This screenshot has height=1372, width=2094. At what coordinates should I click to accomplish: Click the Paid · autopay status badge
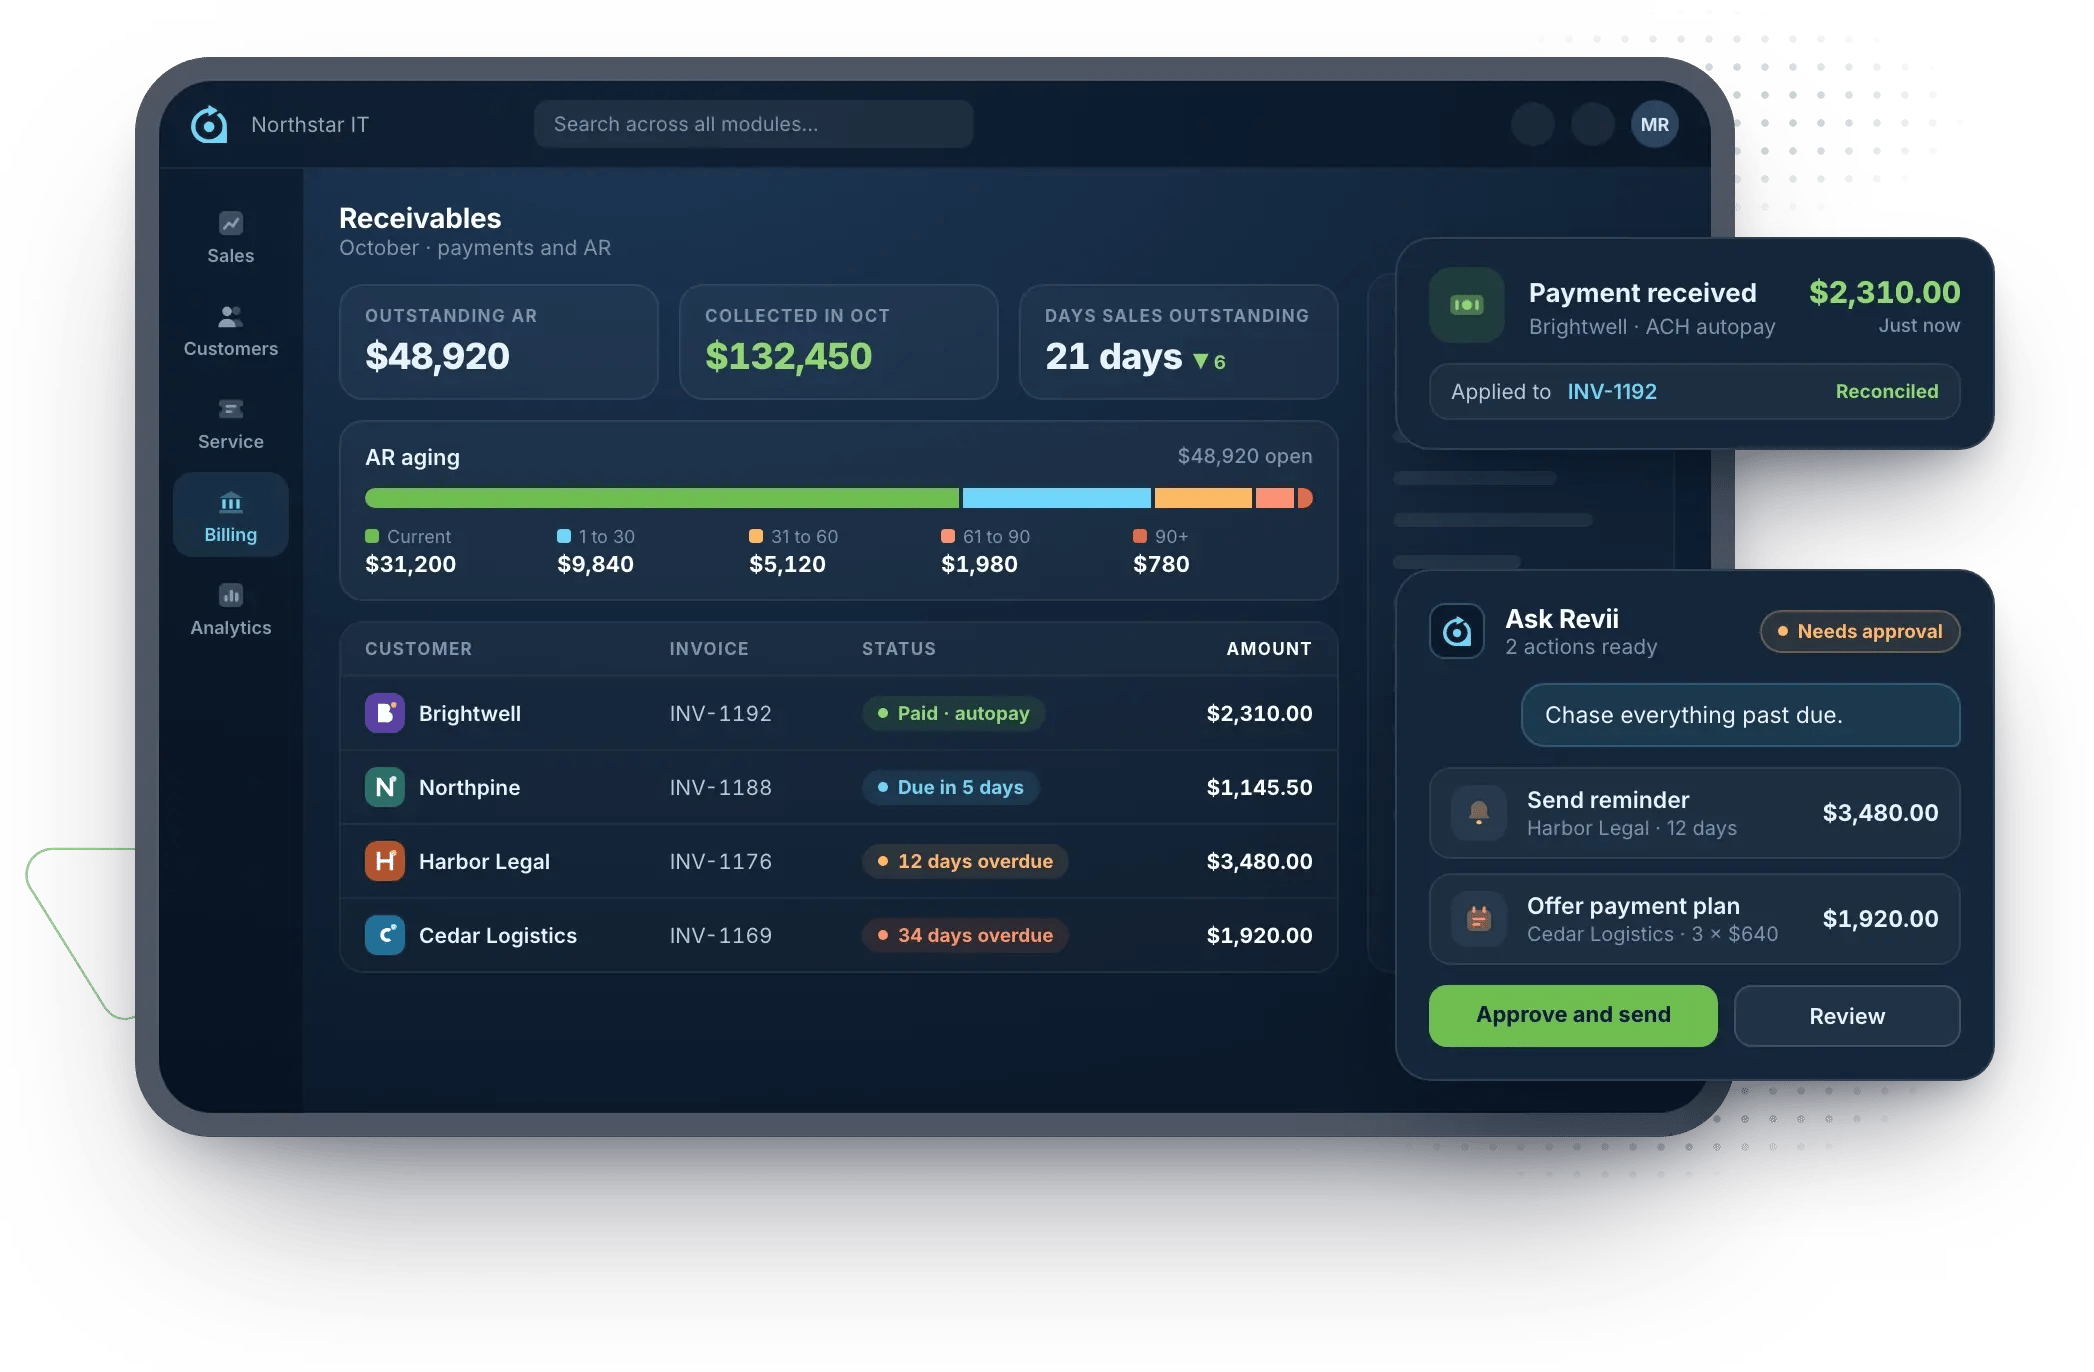(x=953, y=713)
